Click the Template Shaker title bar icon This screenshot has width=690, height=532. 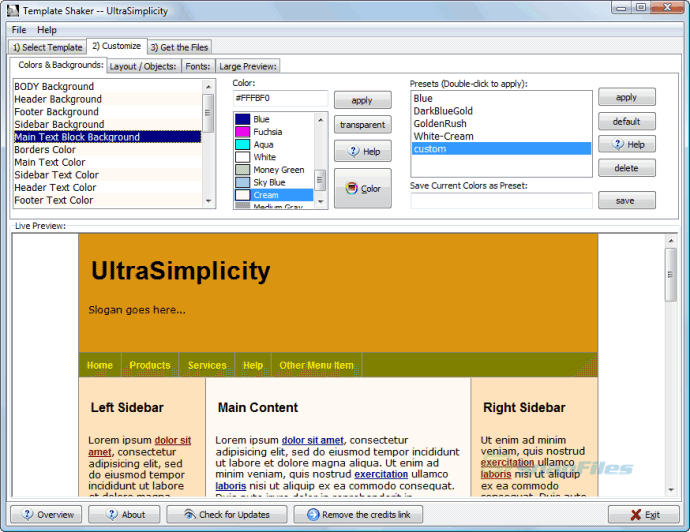coord(13,11)
